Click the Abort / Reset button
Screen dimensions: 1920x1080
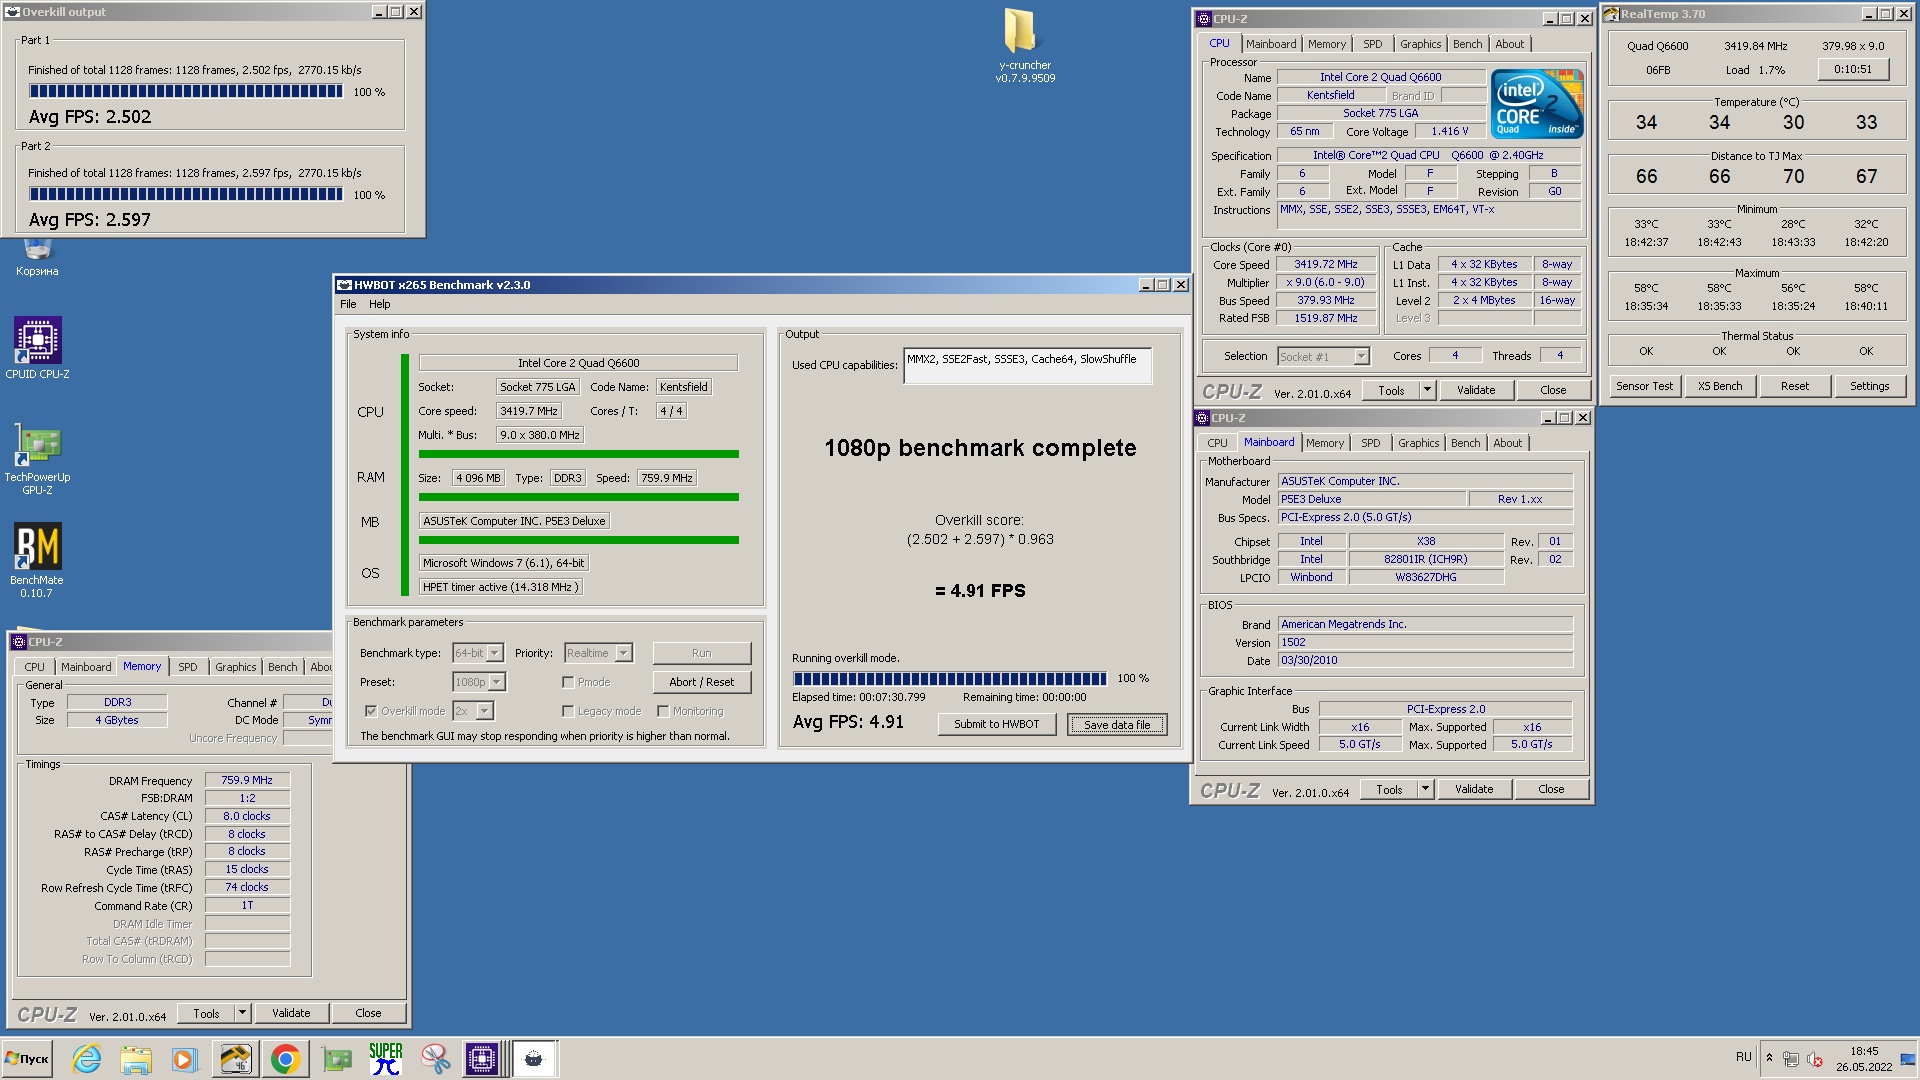(x=701, y=682)
